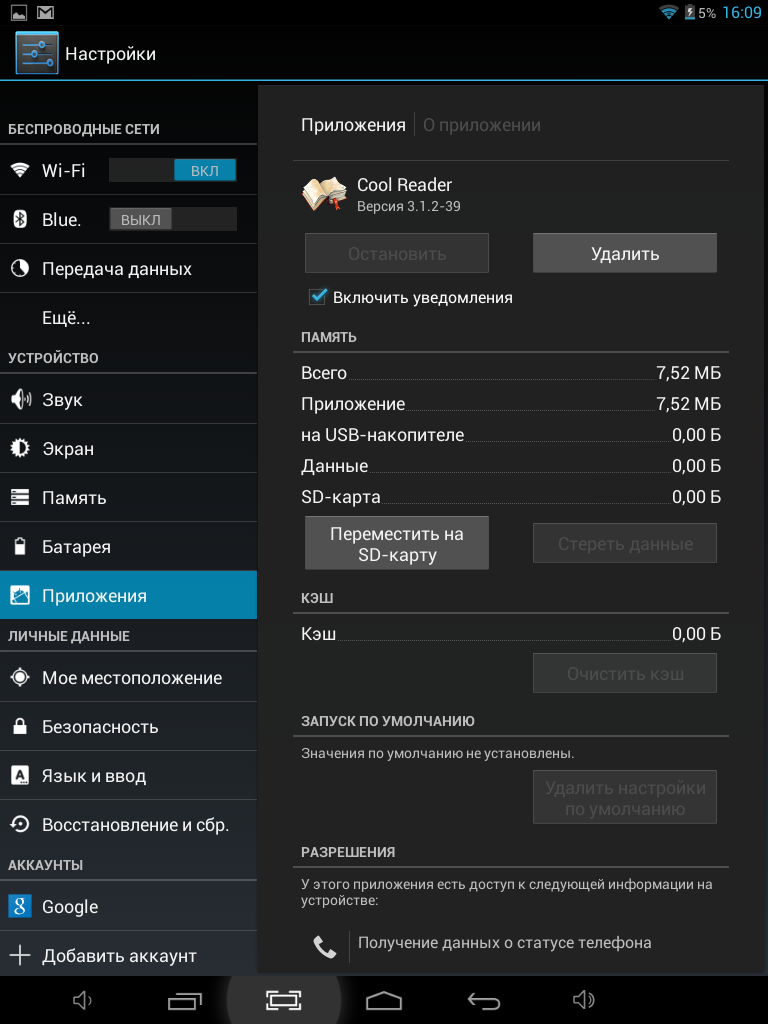Viewport: 768px width, 1024px height.
Task: Open 'Добавить аккаунт' to add account
Action: point(118,956)
